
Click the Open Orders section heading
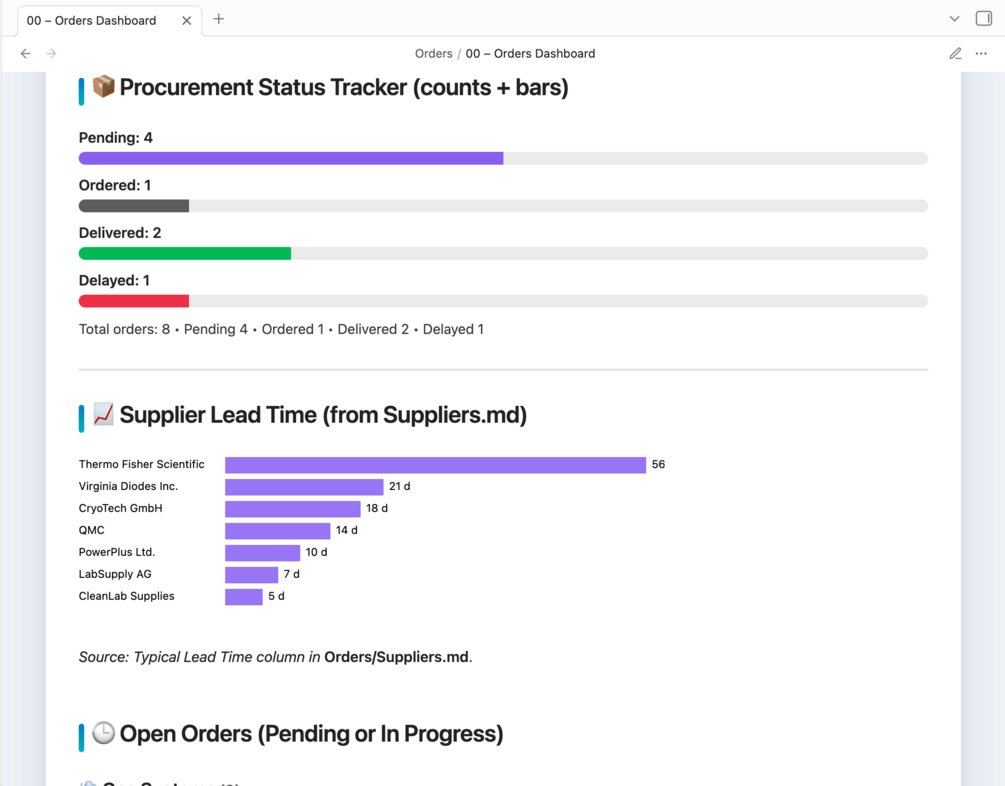(311, 734)
